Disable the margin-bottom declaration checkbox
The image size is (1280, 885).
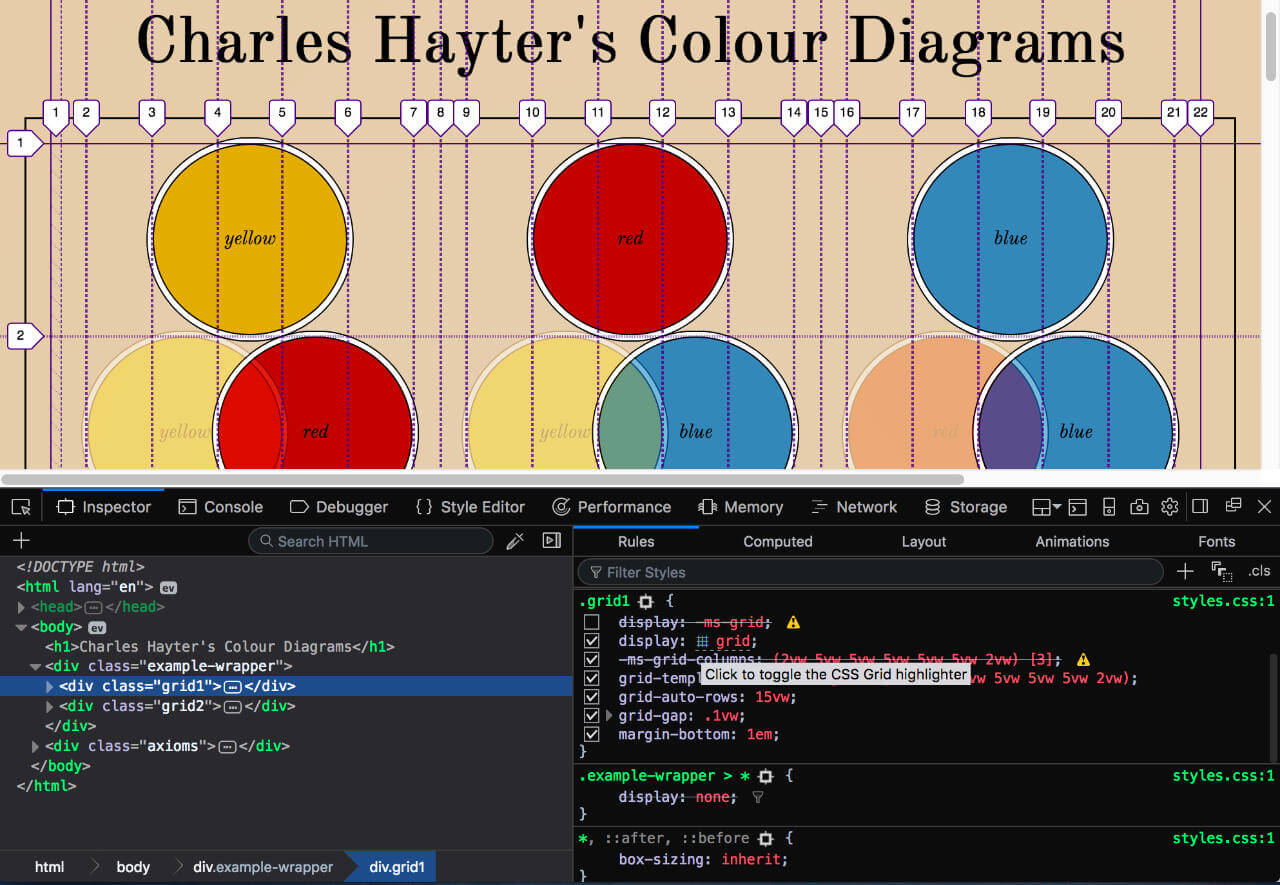coord(592,734)
